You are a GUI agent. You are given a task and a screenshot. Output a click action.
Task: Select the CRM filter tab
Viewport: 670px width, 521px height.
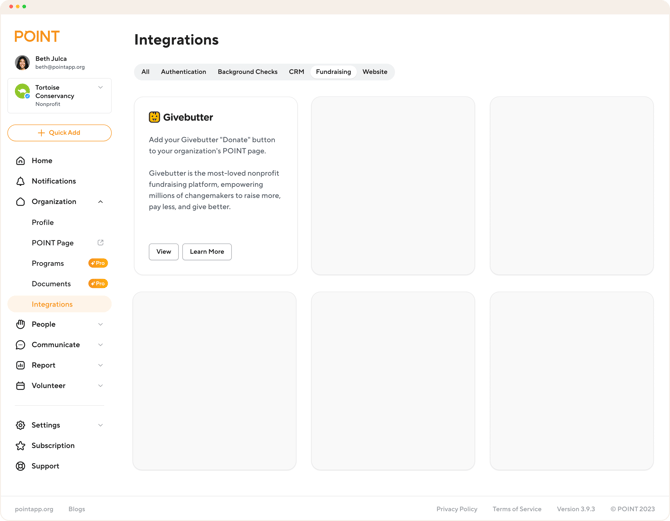tap(296, 72)
